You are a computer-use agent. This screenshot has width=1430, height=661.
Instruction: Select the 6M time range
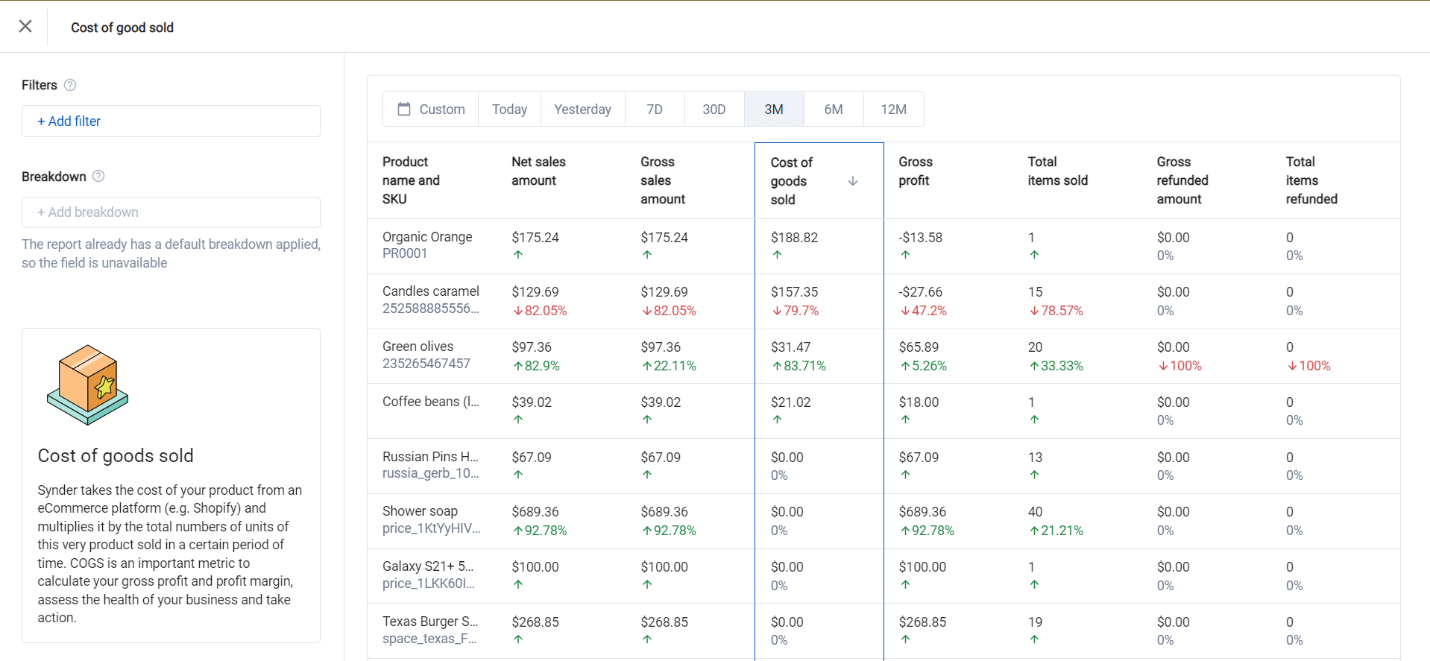point(833,109)
